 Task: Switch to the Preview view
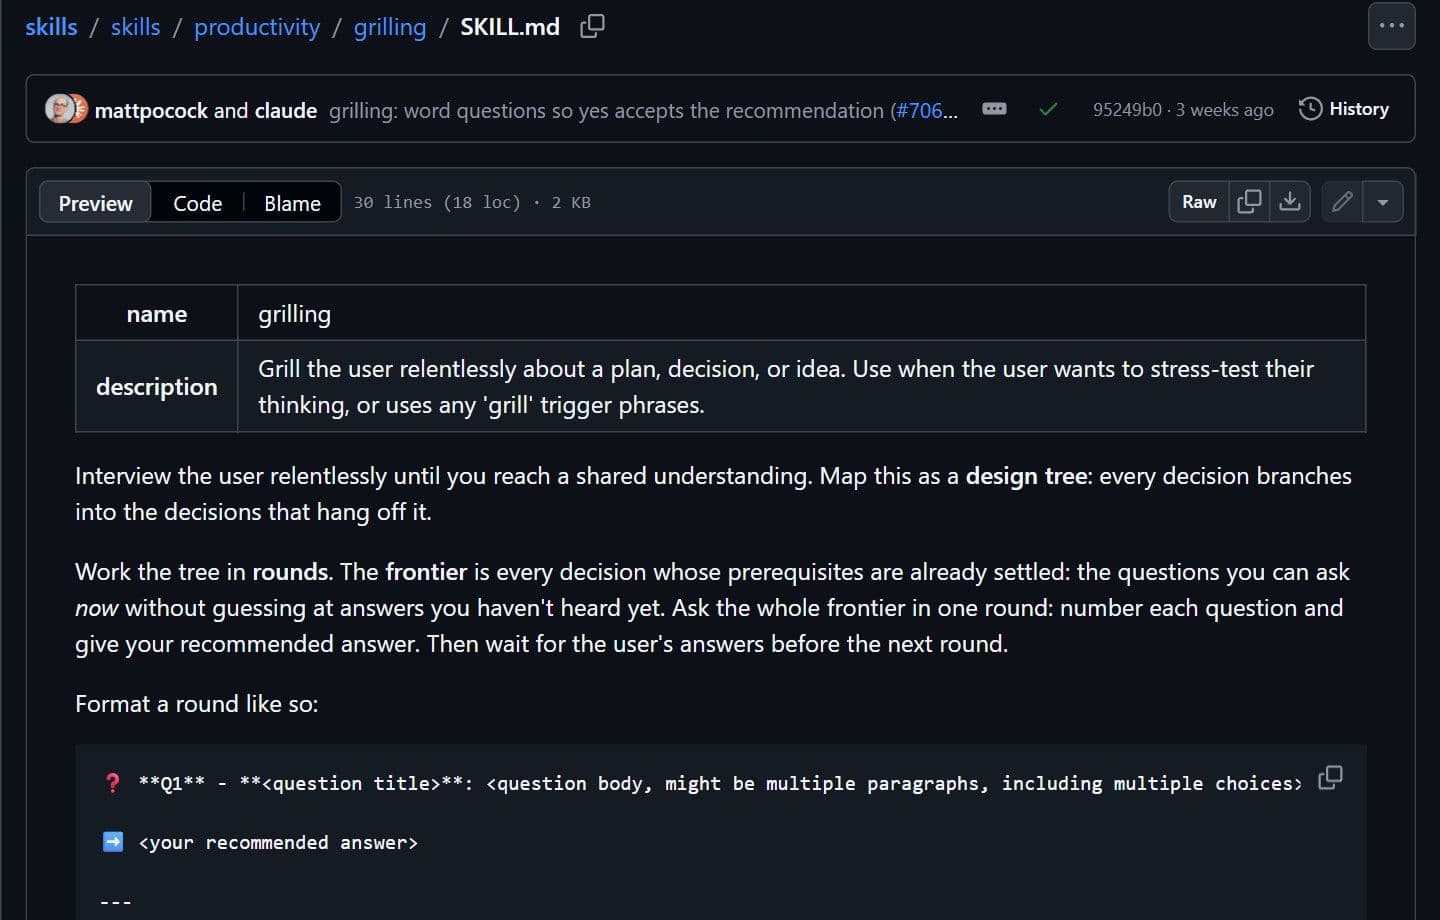pyautogui.click(x=95, y=202)
